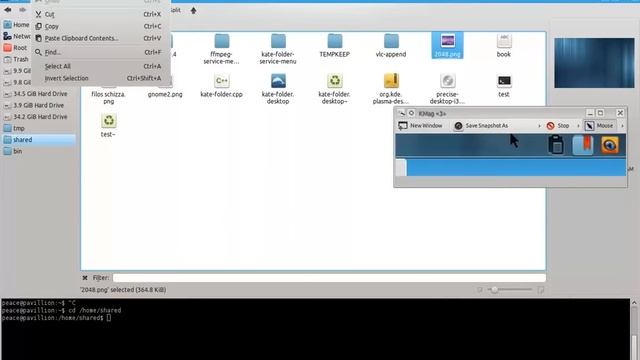This screenshot has height=360, width=640.
Task: Select kate-folder.desktop~ backup file
Action: 335,81
